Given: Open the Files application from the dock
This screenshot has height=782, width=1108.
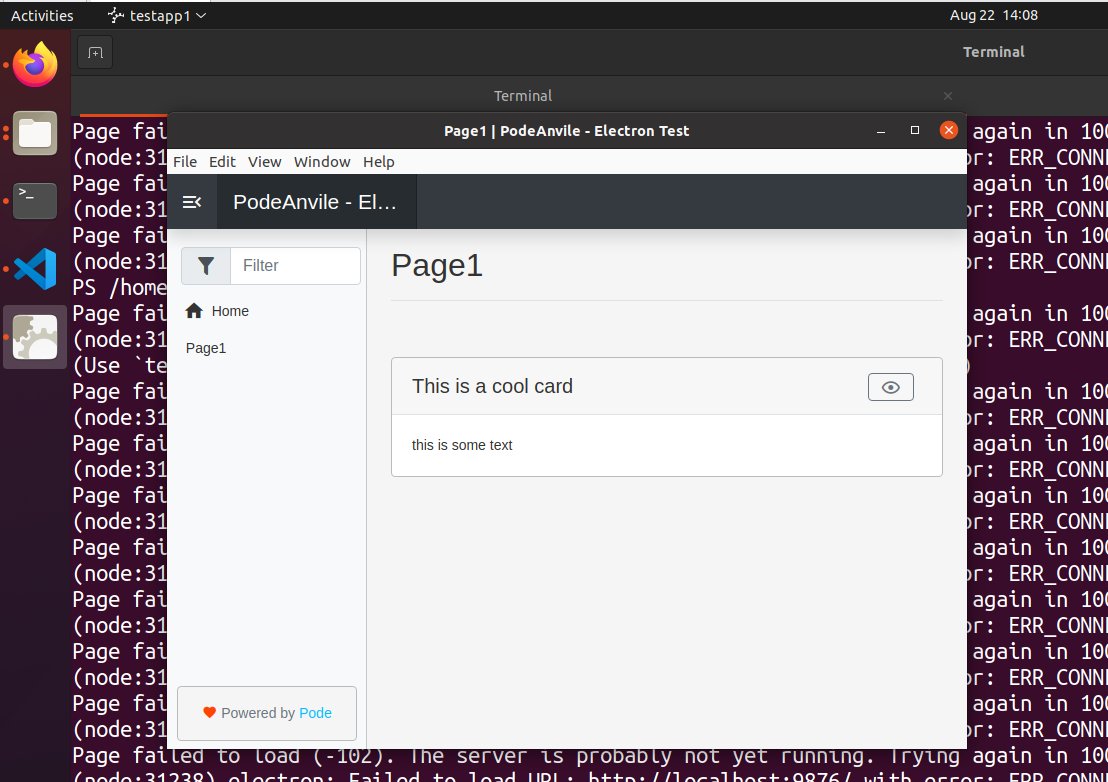Looking at the screenshot, I should click(x=35, y=131).
